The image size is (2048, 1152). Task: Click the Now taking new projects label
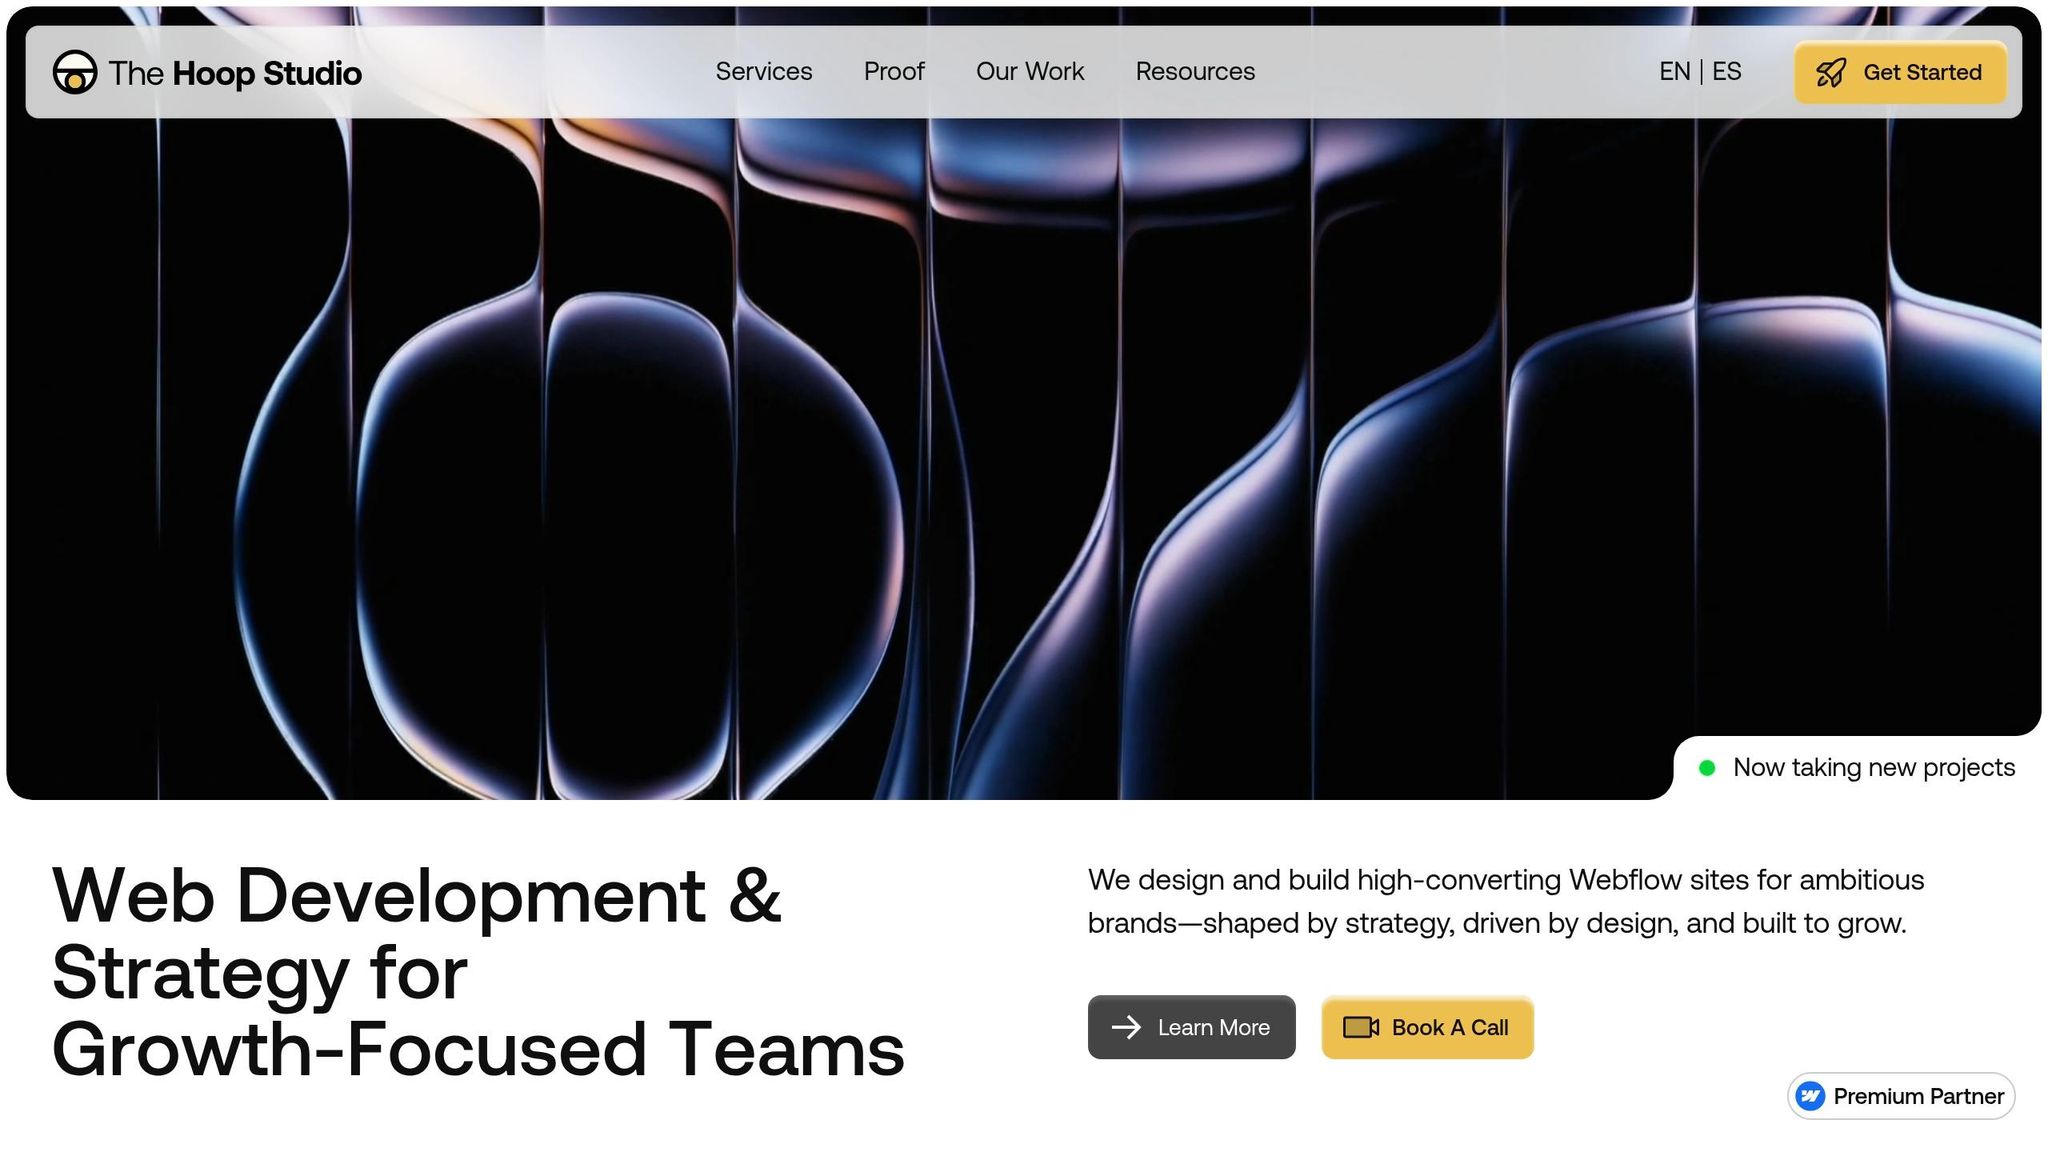pyautogui.click(x=1873, y=768)
